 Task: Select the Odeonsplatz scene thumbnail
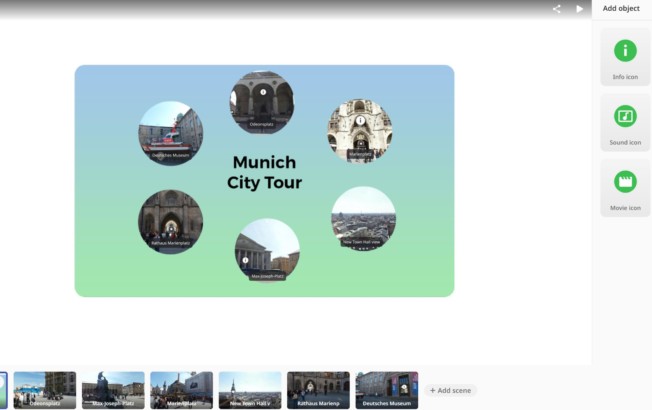point(44,389)
